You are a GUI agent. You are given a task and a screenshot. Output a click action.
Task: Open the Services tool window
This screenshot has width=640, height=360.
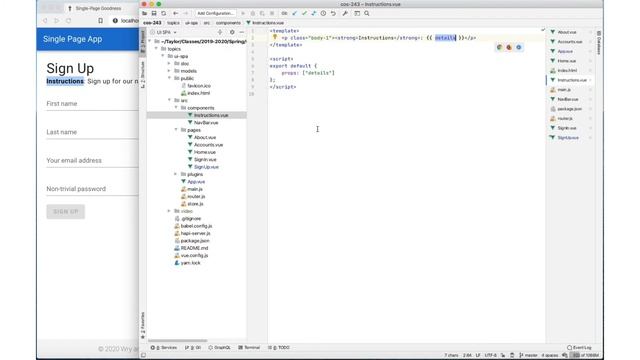pyautogui.click(x=164, y=347)
